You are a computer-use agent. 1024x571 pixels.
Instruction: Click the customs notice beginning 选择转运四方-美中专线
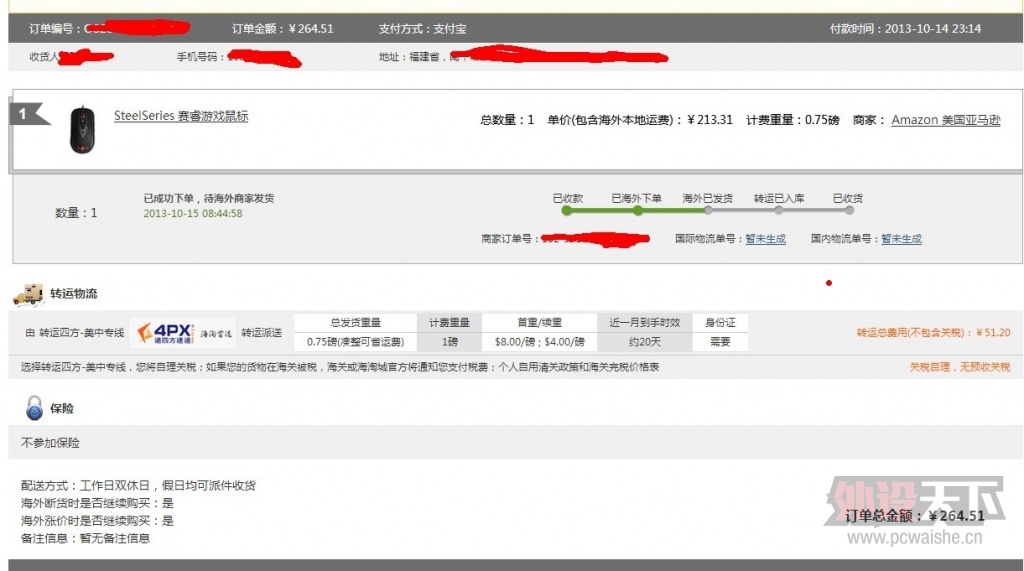pos(340,367)
